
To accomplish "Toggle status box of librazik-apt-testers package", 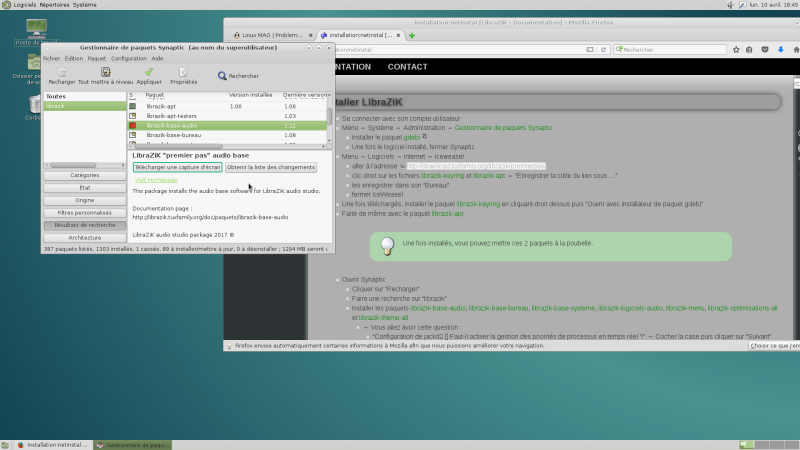I will (133, 116).
